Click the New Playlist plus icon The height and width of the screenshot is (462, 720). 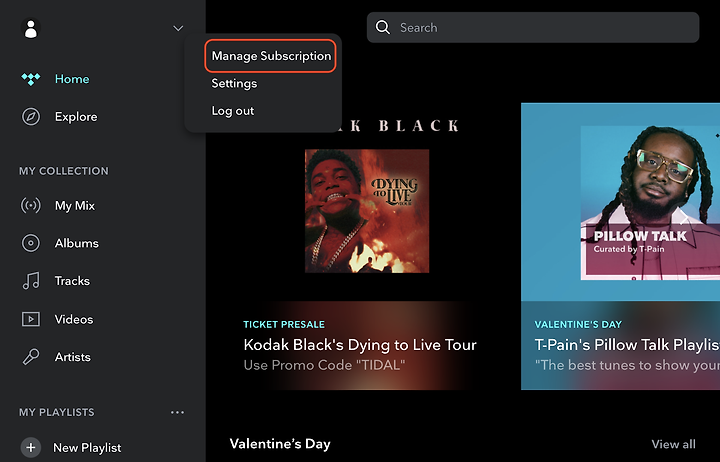pos(31,447)
